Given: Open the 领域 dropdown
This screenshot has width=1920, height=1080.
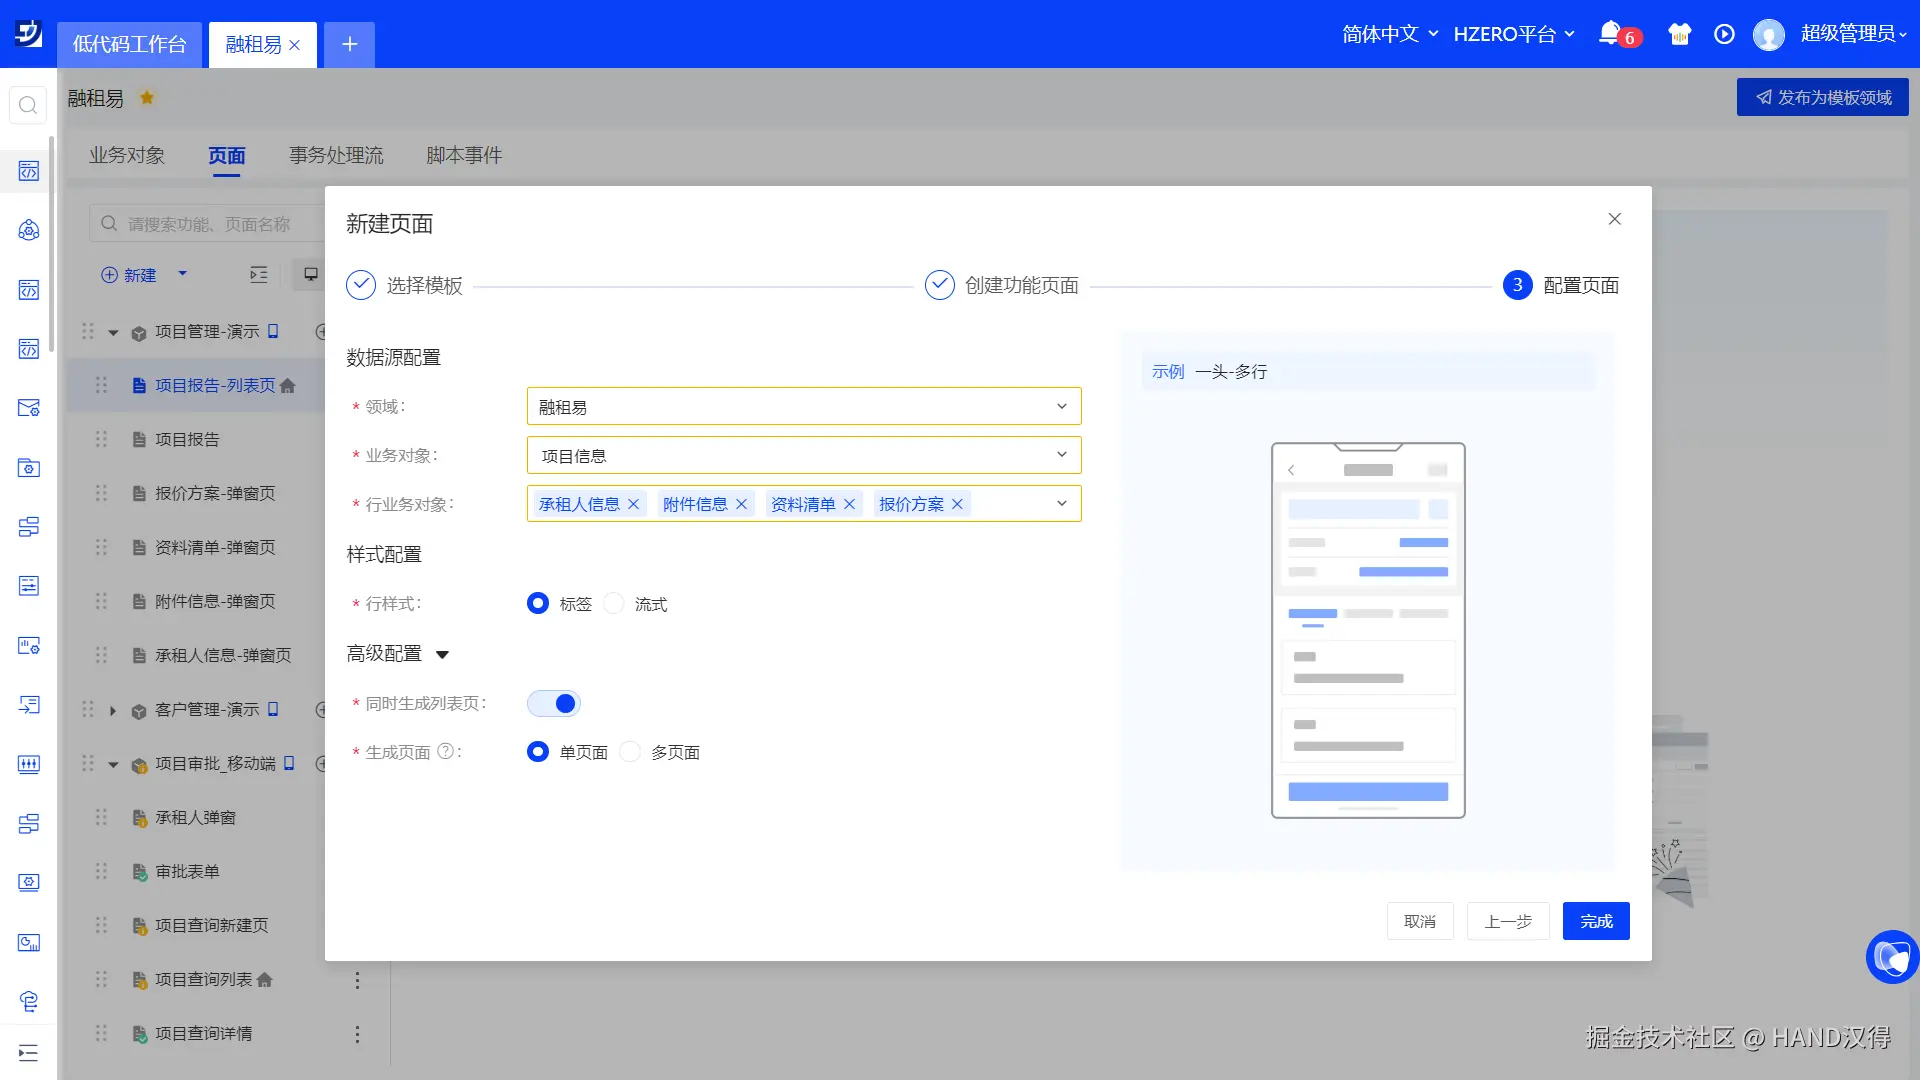Looking at the screenshot, I should click(803, 406).
